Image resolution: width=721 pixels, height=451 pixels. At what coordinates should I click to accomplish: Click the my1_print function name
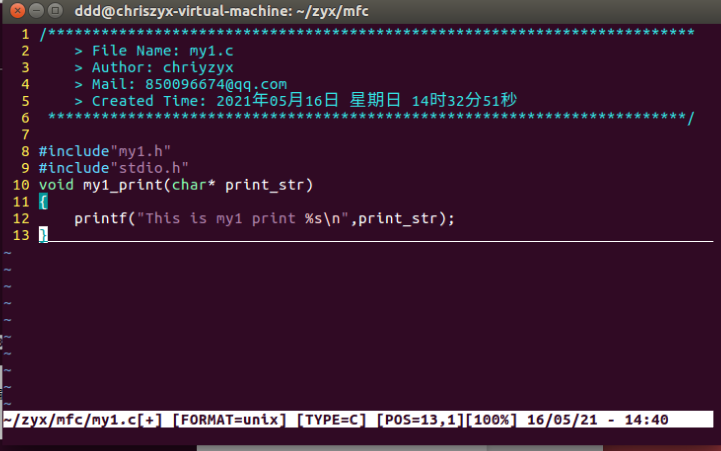pos(122,185)
